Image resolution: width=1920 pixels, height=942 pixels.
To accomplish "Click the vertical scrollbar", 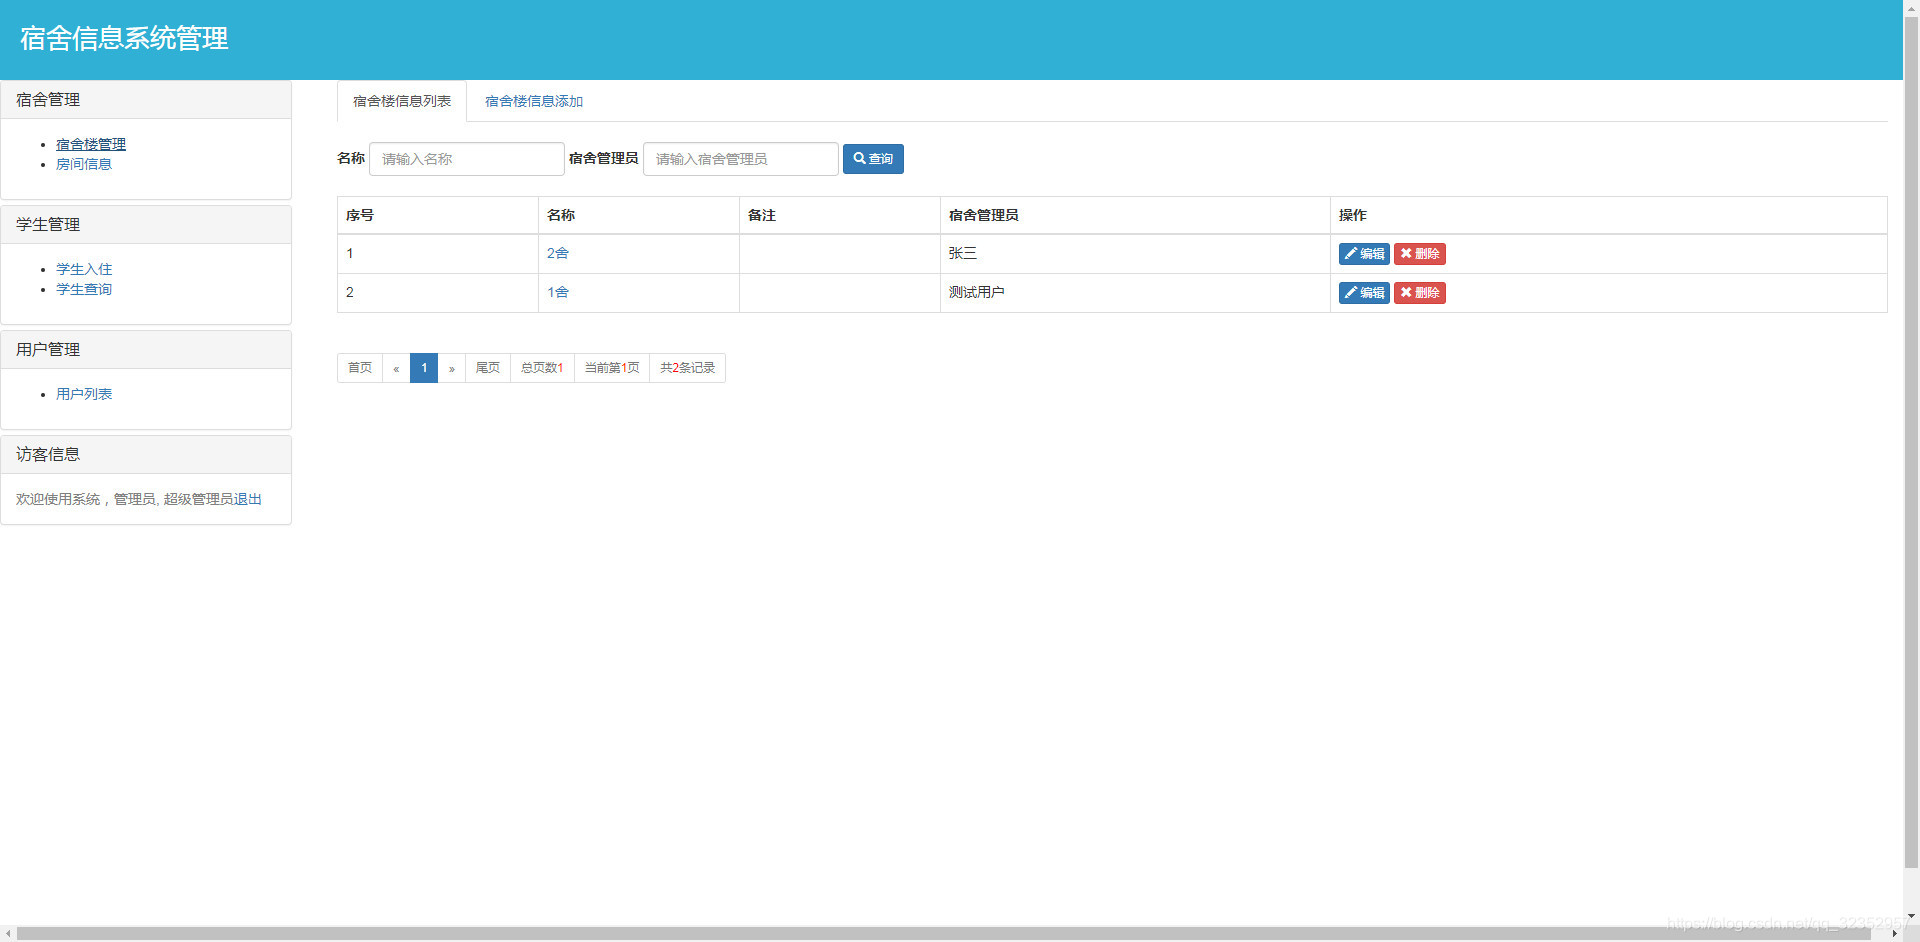I will coord(1911,440).
